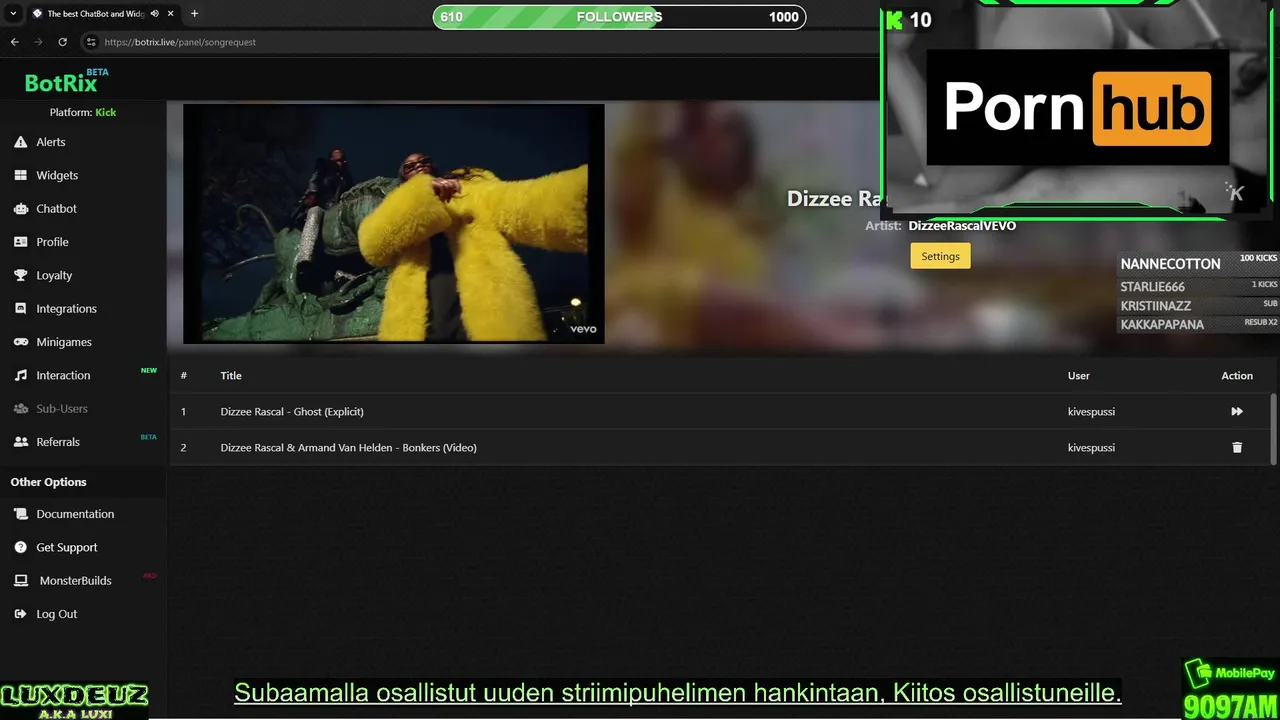Click the Action column header
Image resolution: width=1280 pixels, height=720 pixels.
pyautogui.click(x=1237, y=375)
